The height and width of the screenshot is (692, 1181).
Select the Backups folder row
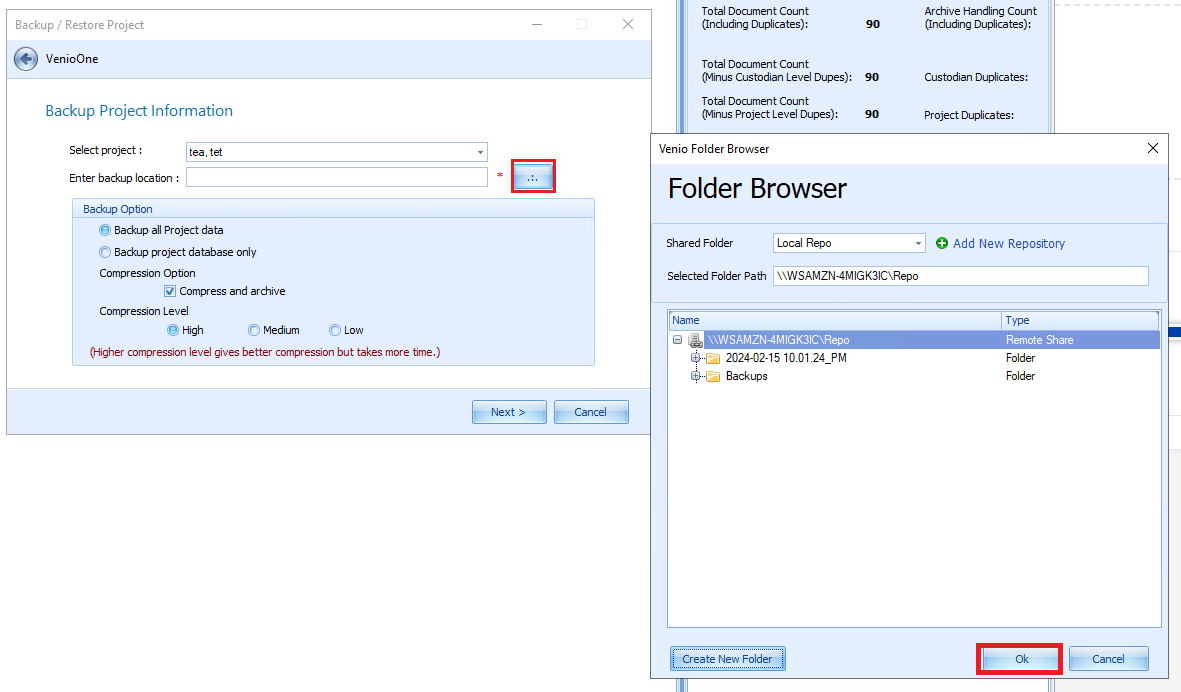914,376
